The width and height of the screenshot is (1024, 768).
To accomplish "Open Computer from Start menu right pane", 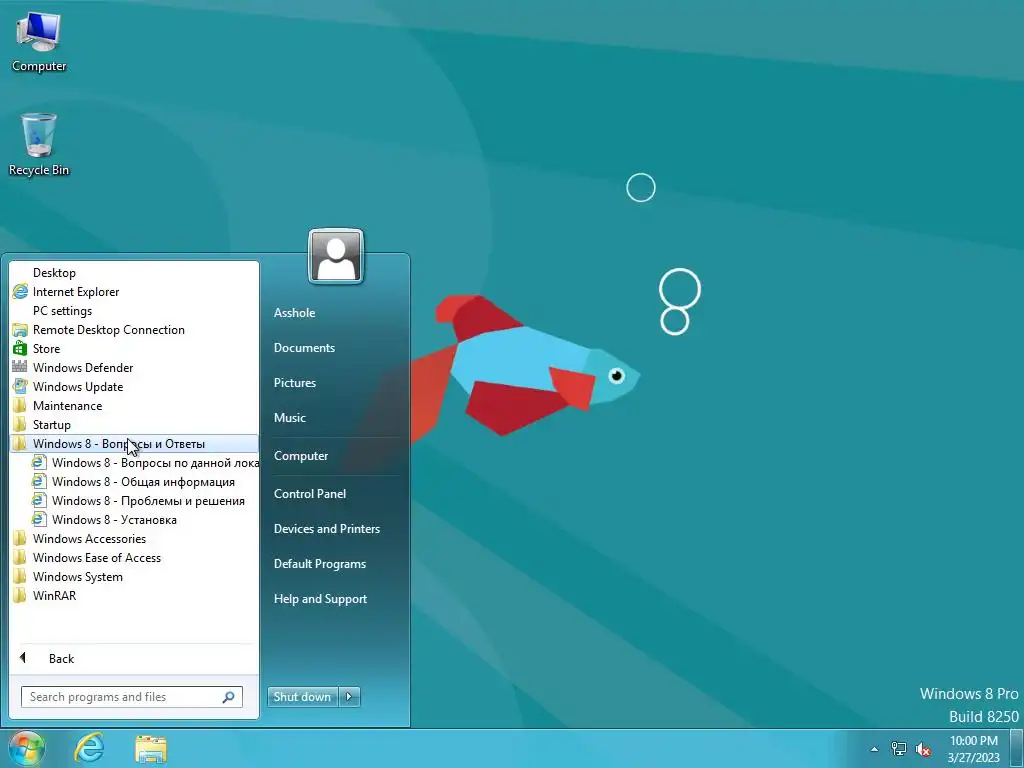I will click(x=301, y=456).
